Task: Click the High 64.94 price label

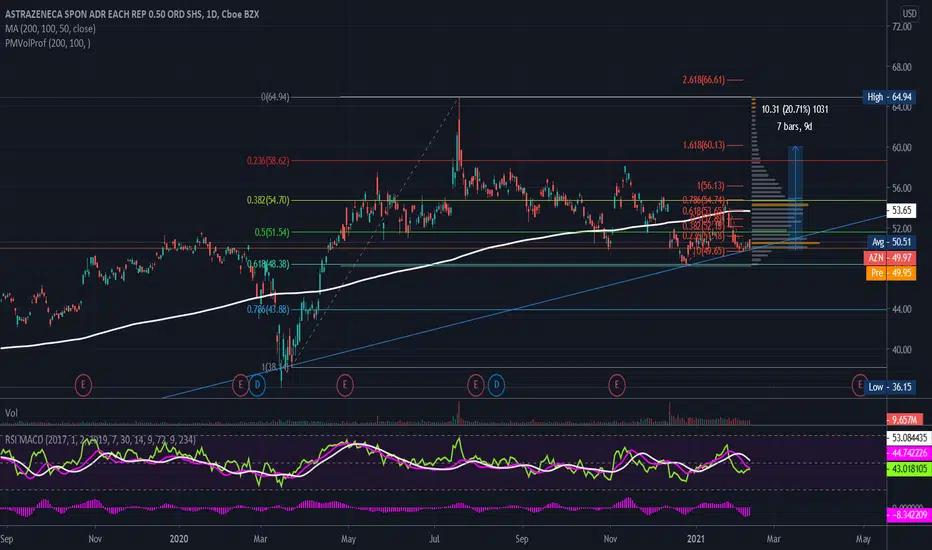Action: point(889,97)
